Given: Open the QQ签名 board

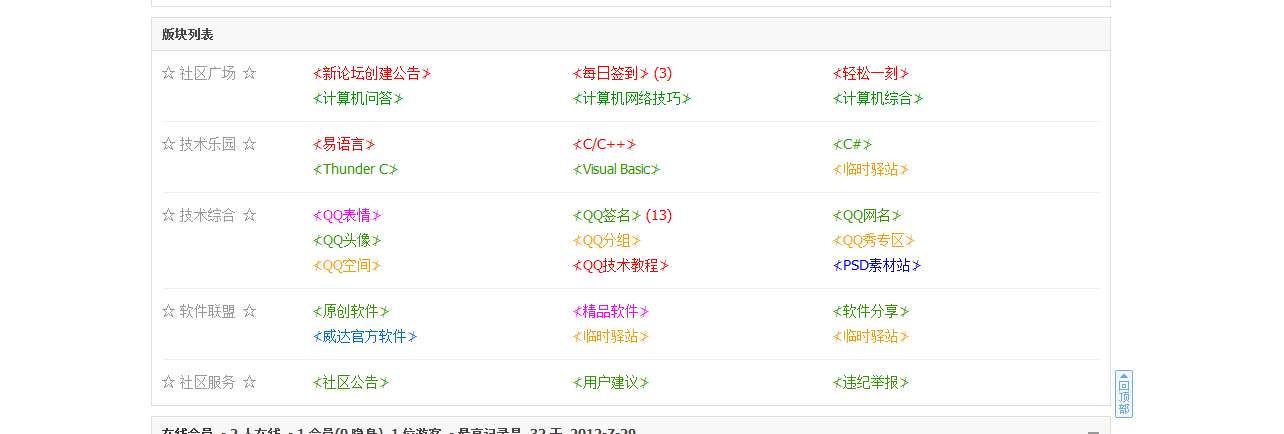Looking at the screenshot, I should pyautogui.click(x=607, y=215).
